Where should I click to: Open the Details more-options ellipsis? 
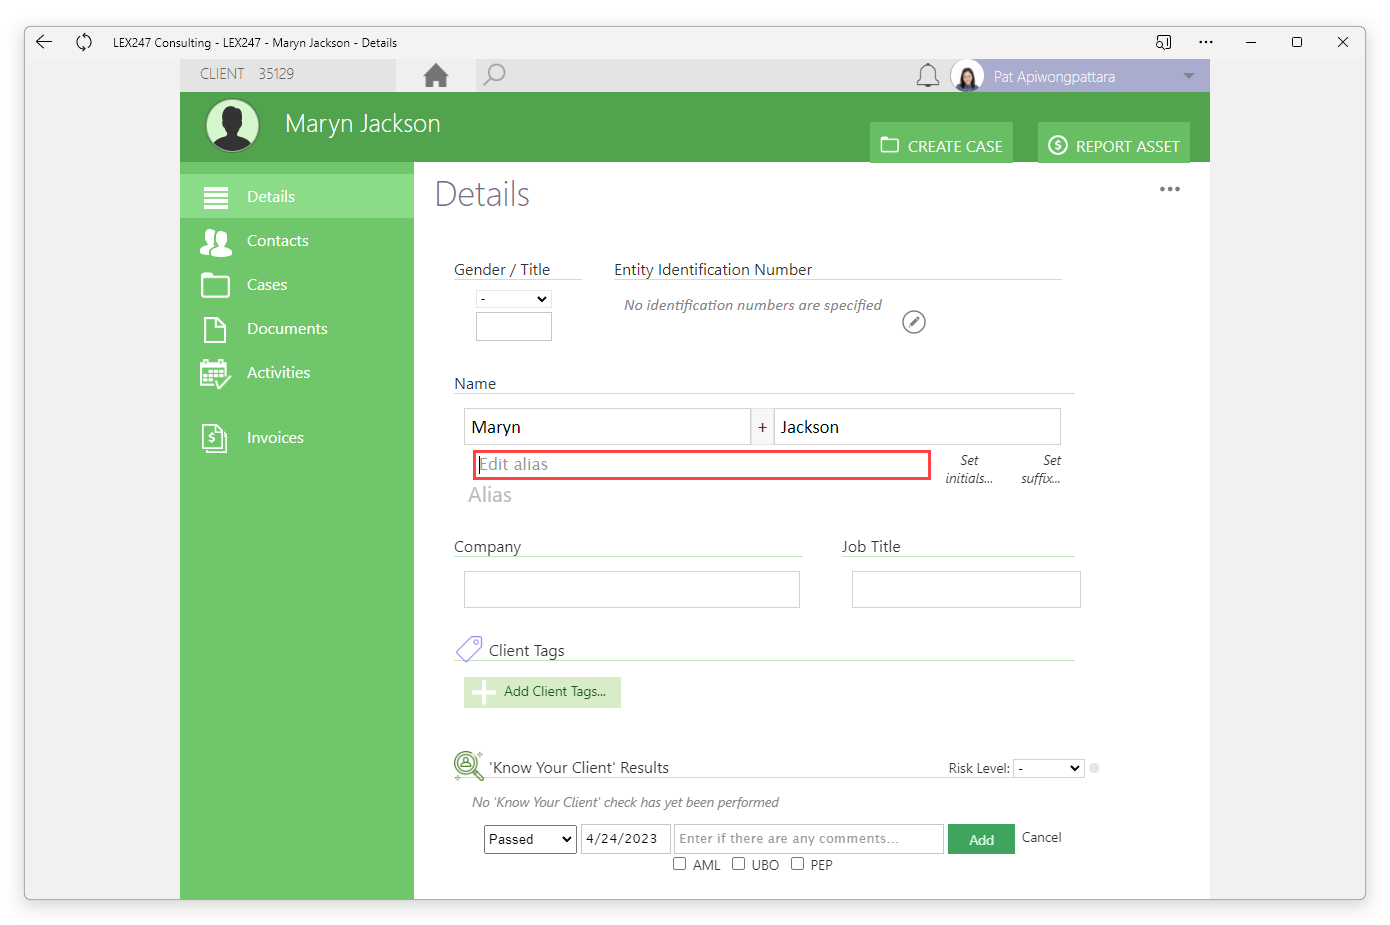[1170, 189]
